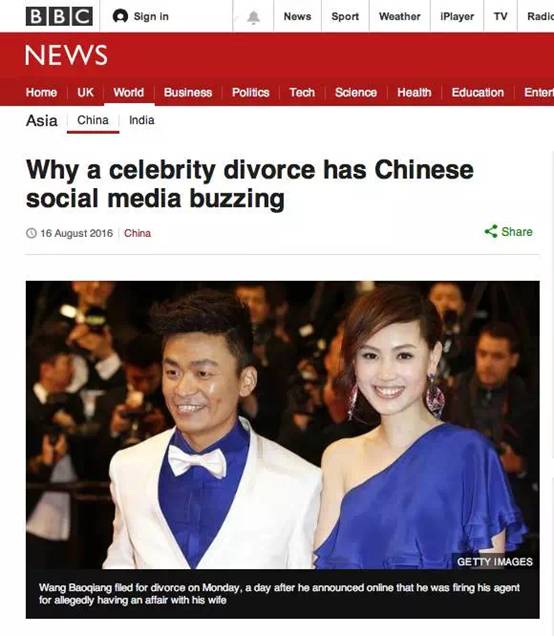Click the article's main photo

coord(283,425)
